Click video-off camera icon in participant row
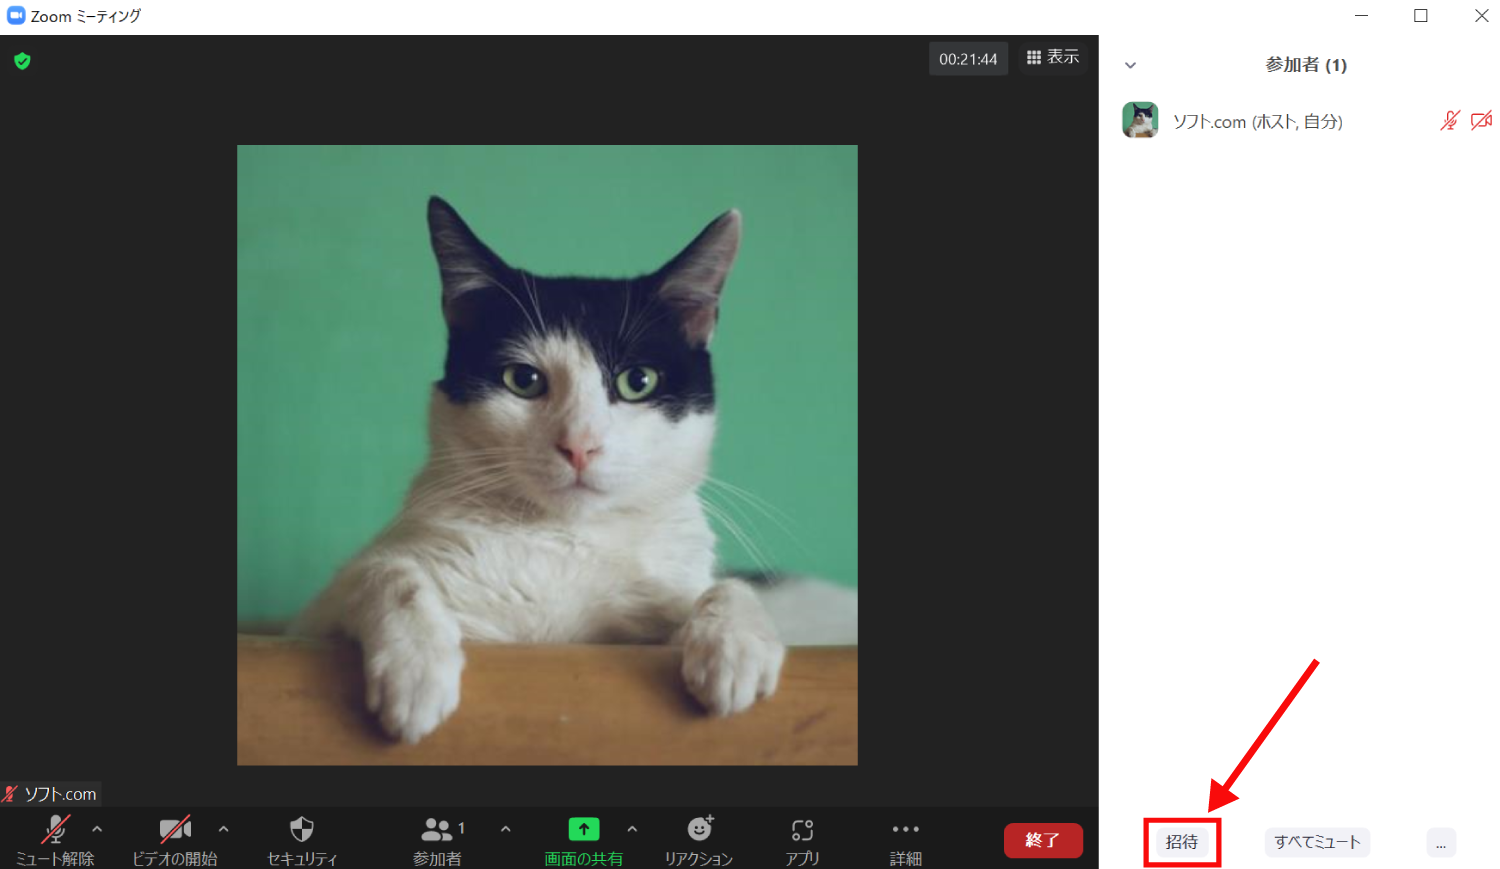Screen dimensions: 1500x869 [1482, 121]
